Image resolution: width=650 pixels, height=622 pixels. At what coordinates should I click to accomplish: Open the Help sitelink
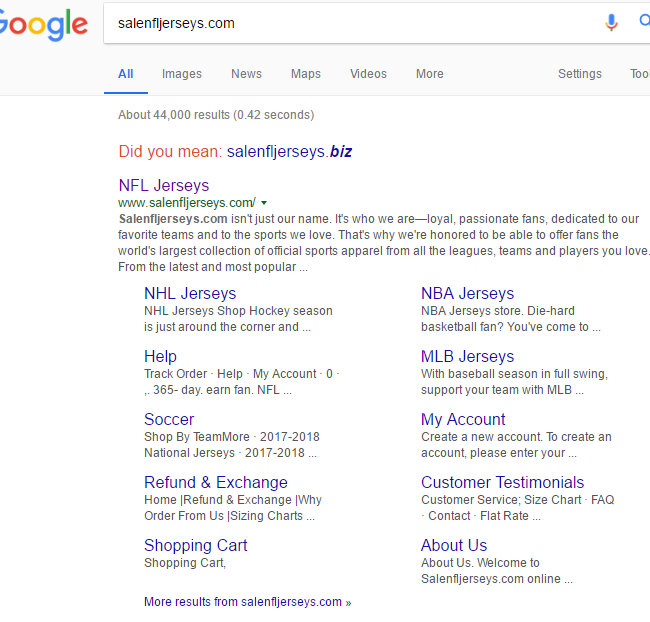point(160,356)
